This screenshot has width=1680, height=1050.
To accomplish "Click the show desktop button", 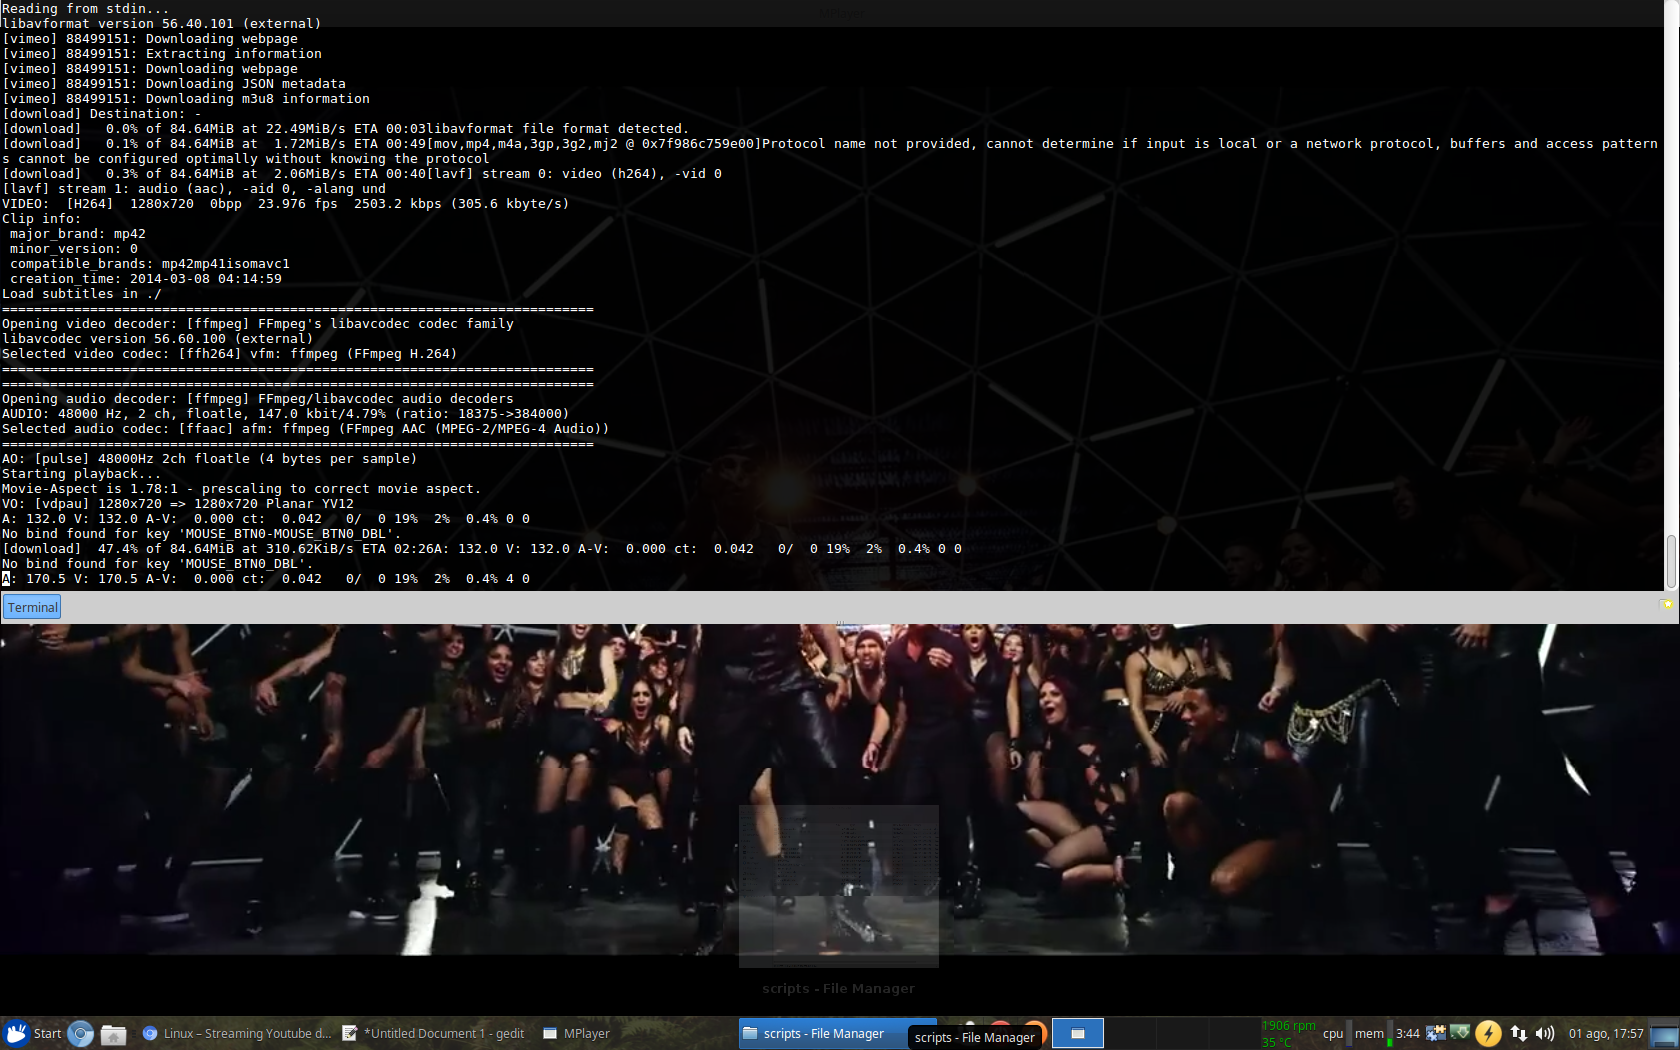I will 1664,1034.
